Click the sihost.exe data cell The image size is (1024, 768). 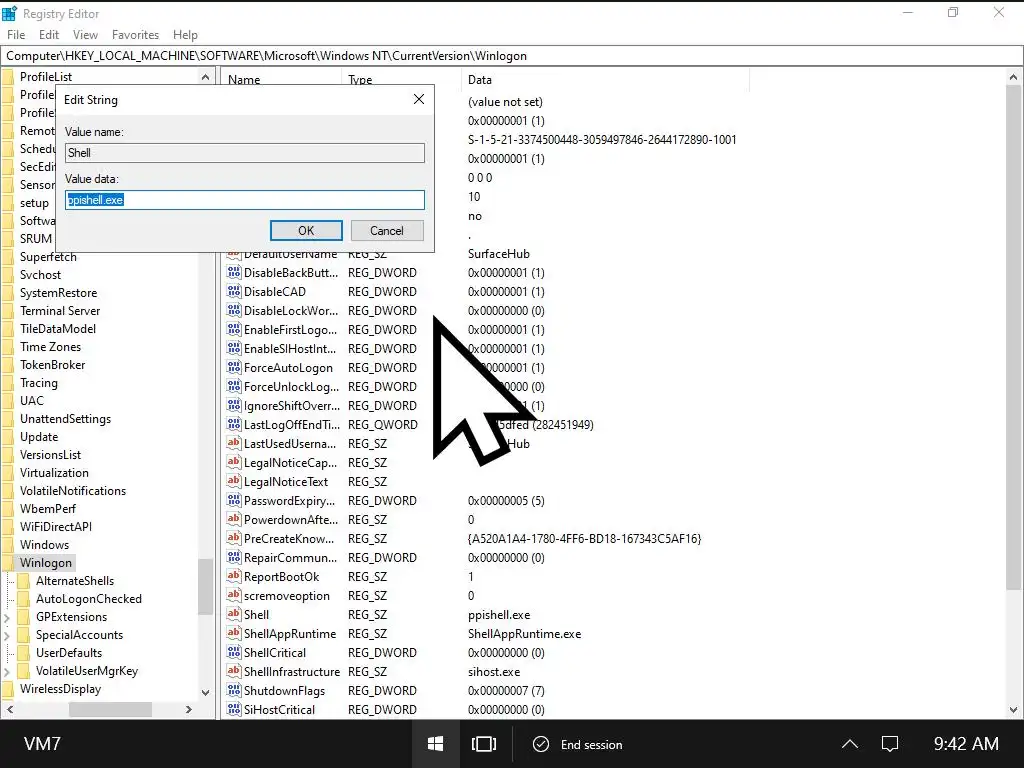pyautogui.click(x=494, y=671)
